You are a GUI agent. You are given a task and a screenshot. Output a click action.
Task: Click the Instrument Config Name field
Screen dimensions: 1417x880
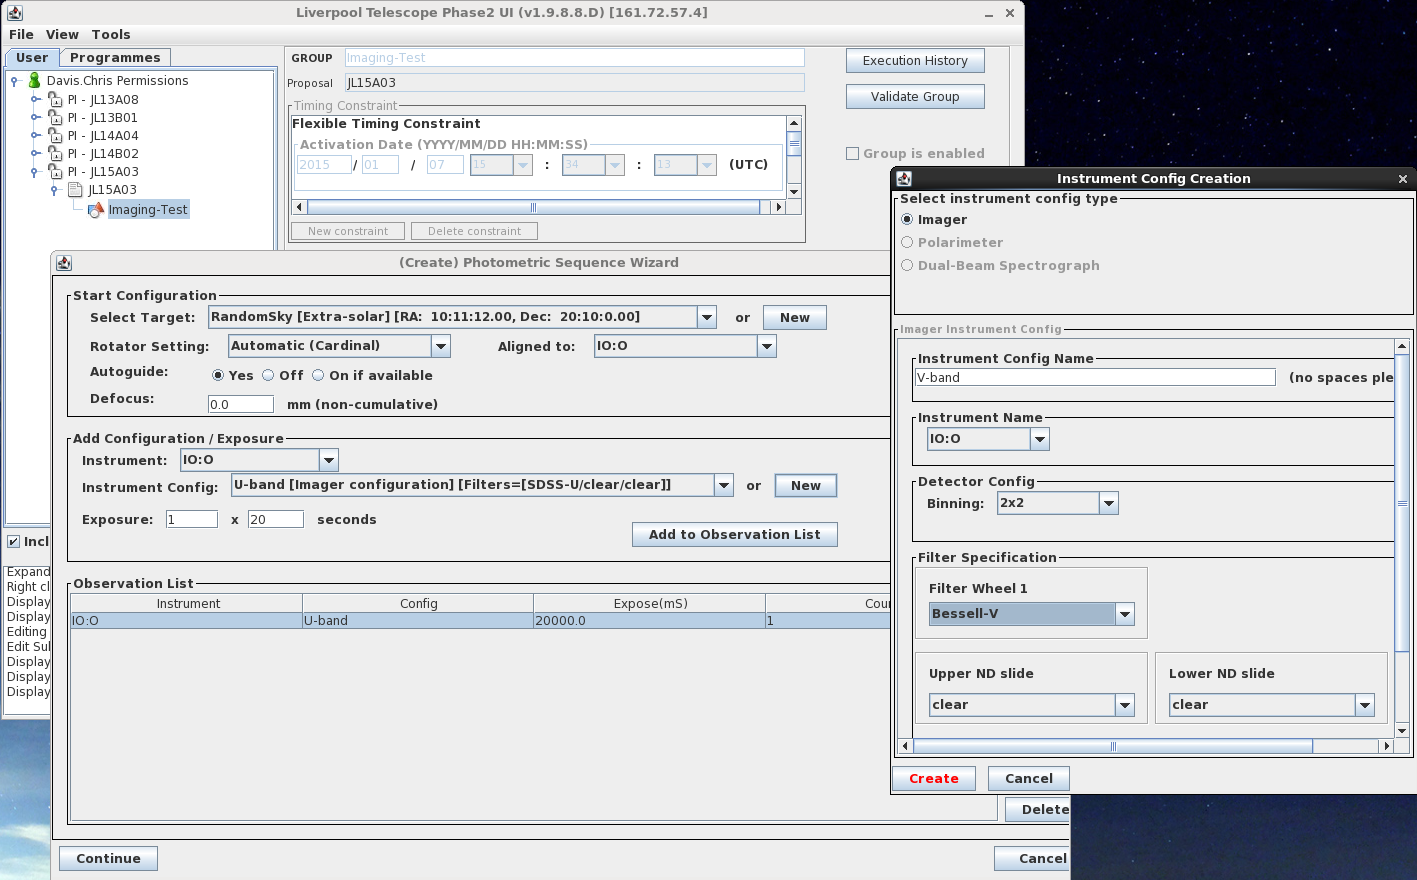(1095, 377)
